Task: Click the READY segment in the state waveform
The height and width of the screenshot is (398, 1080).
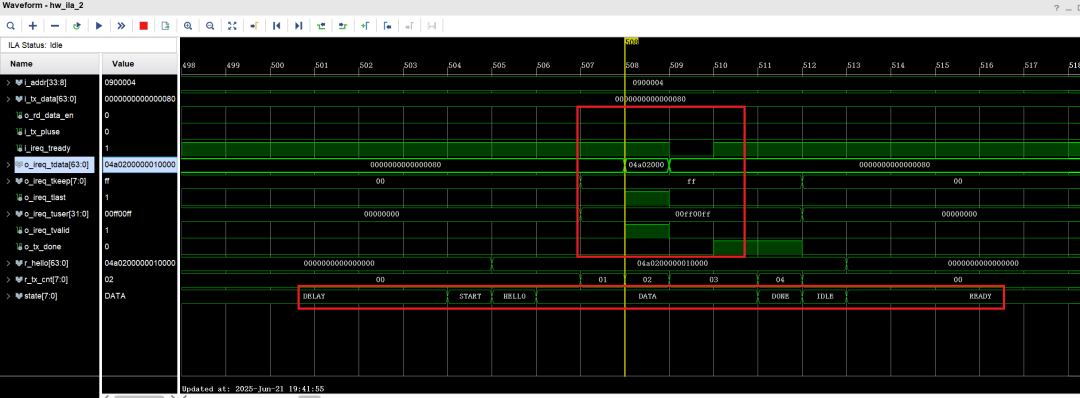Action: (980, 296)
